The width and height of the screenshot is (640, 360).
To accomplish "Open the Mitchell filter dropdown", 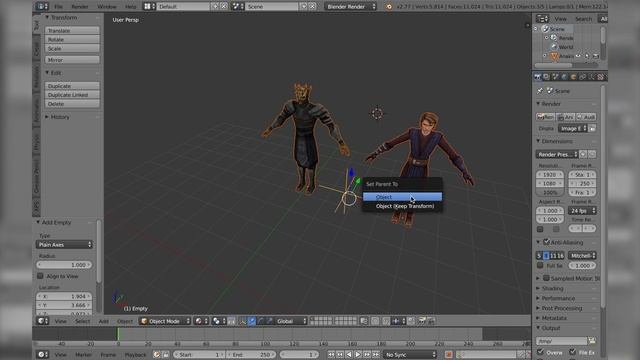I will [582, 256].
